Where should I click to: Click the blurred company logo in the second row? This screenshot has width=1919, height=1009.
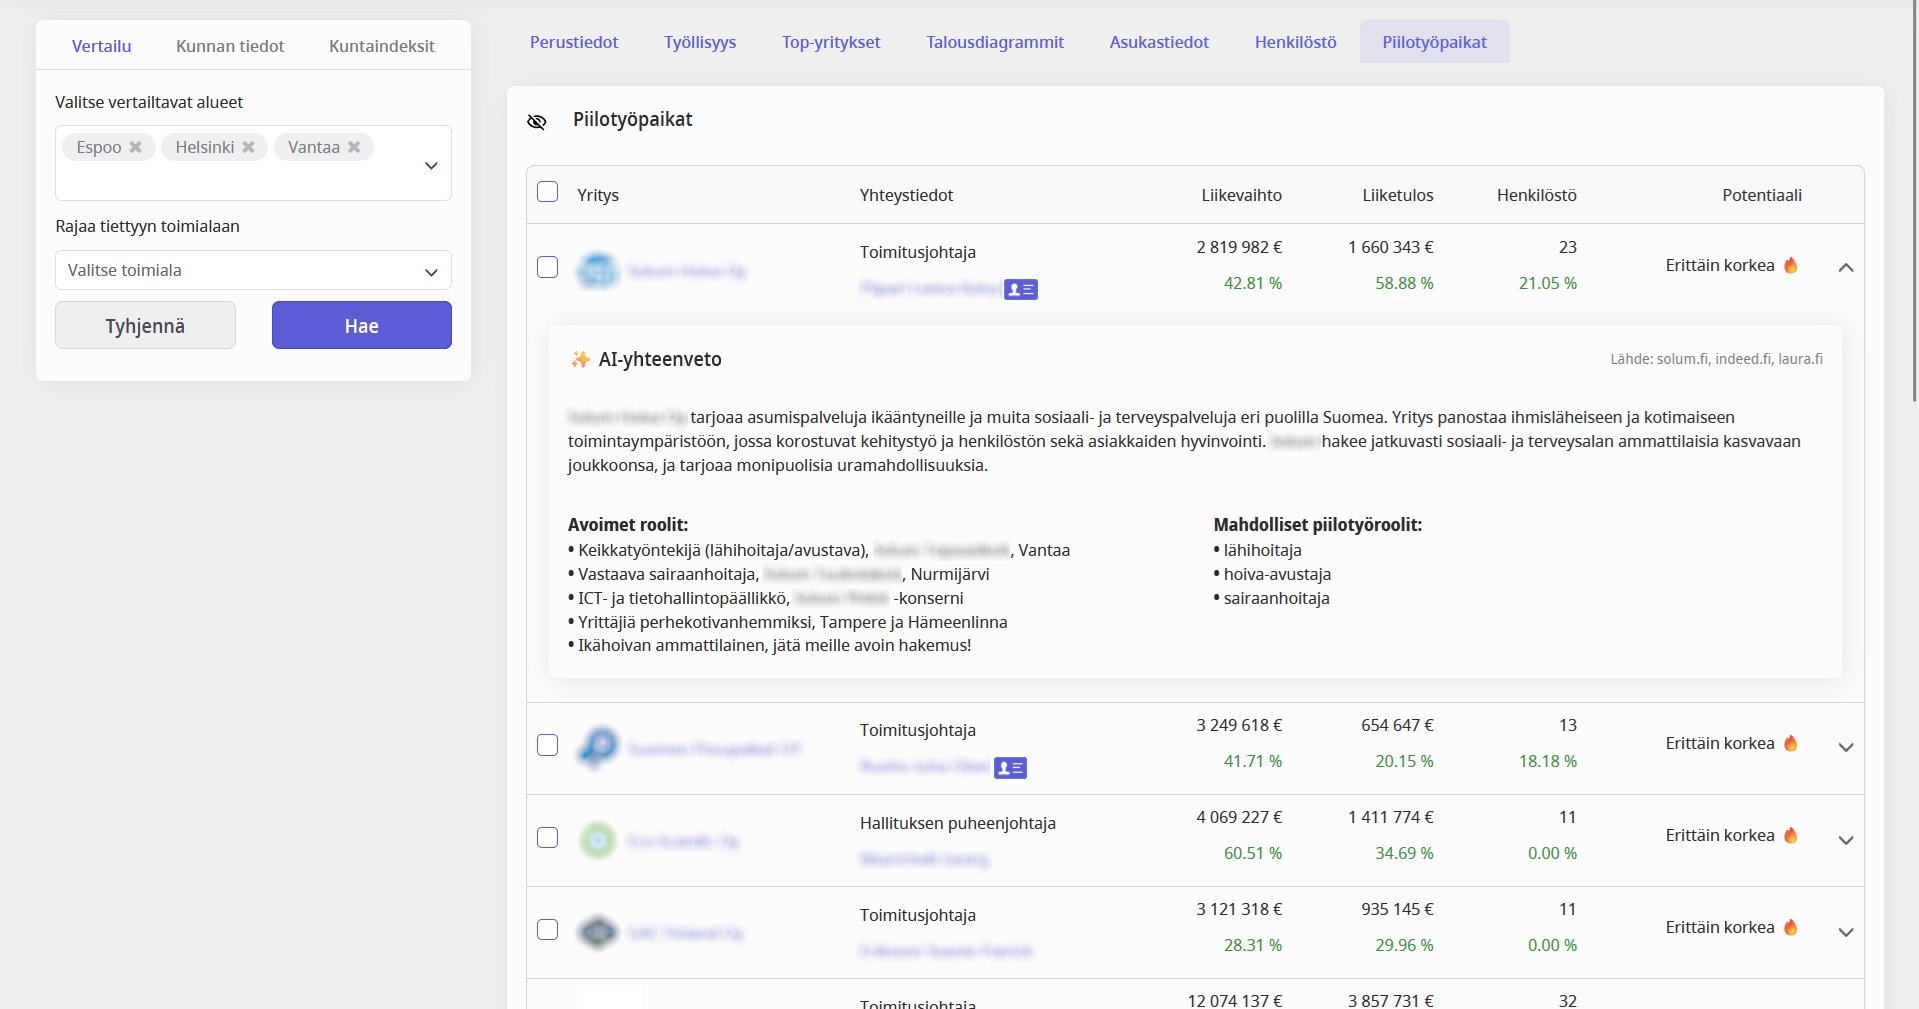pyautogui.click(x=598, y=748)
